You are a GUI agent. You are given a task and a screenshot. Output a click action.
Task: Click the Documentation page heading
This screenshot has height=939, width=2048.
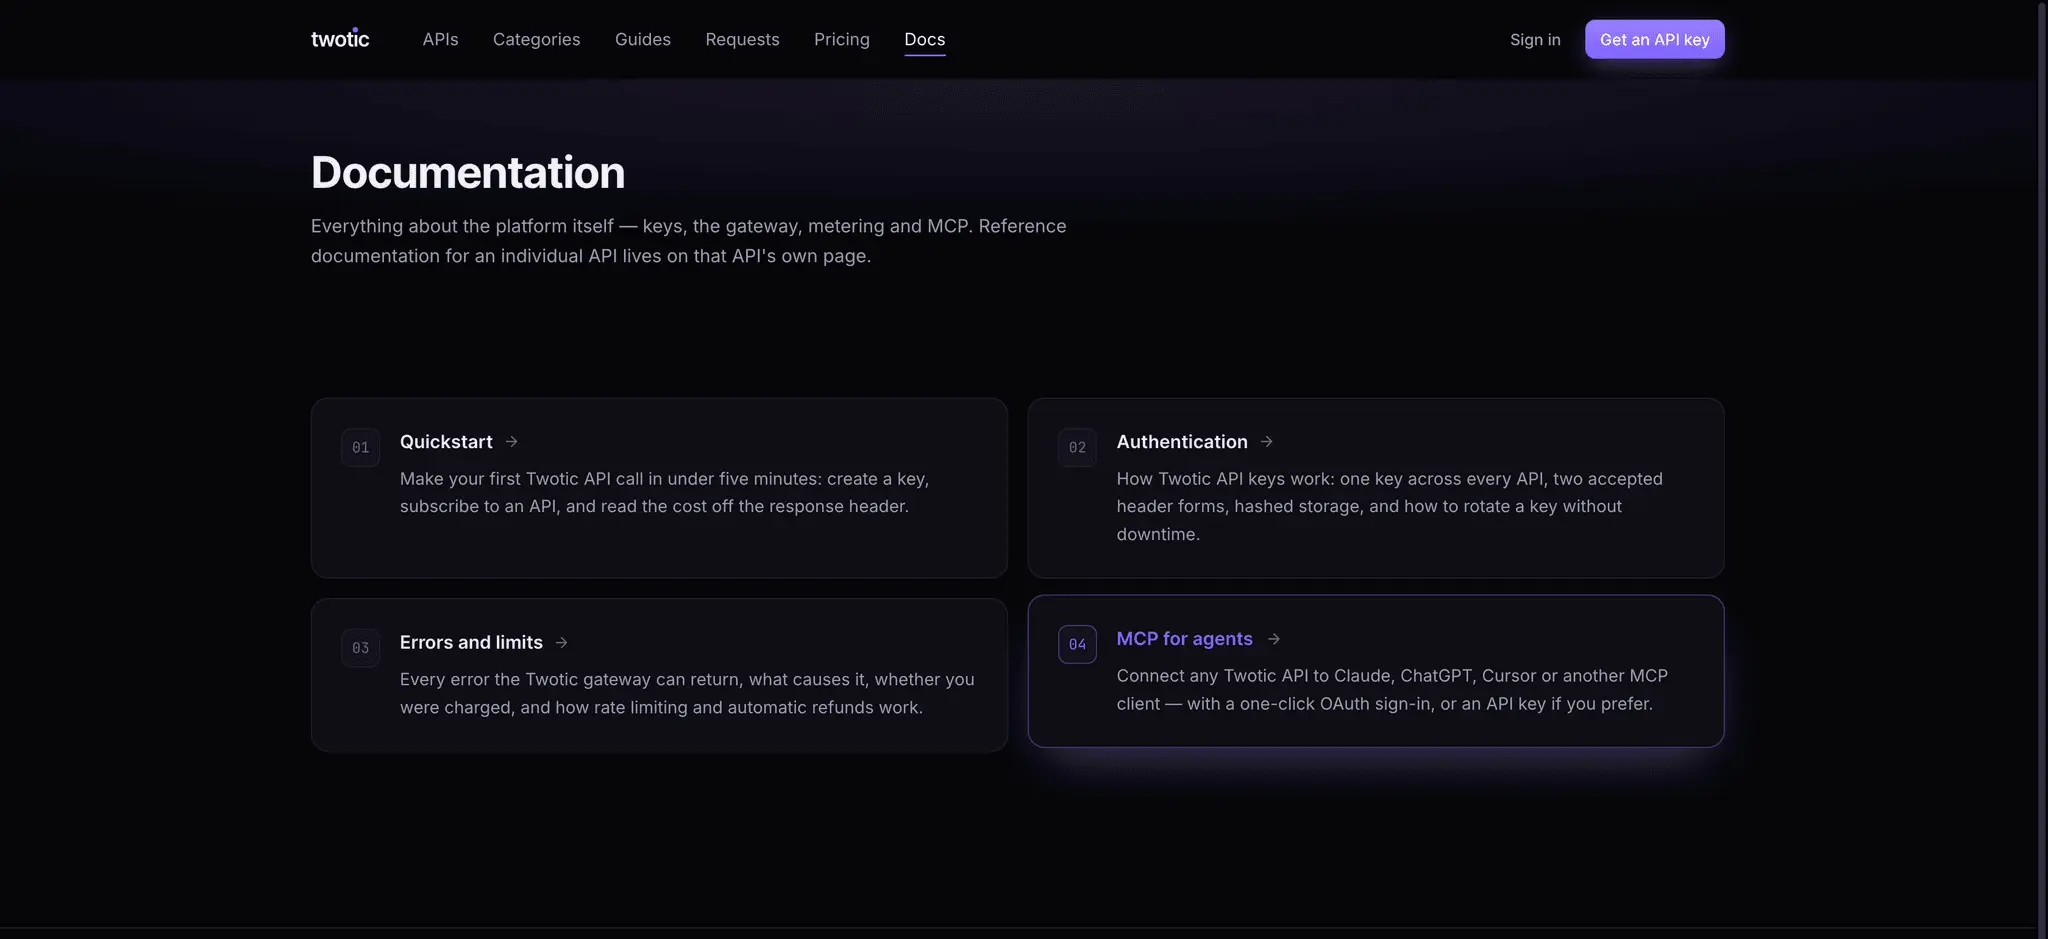coord(468,172)
